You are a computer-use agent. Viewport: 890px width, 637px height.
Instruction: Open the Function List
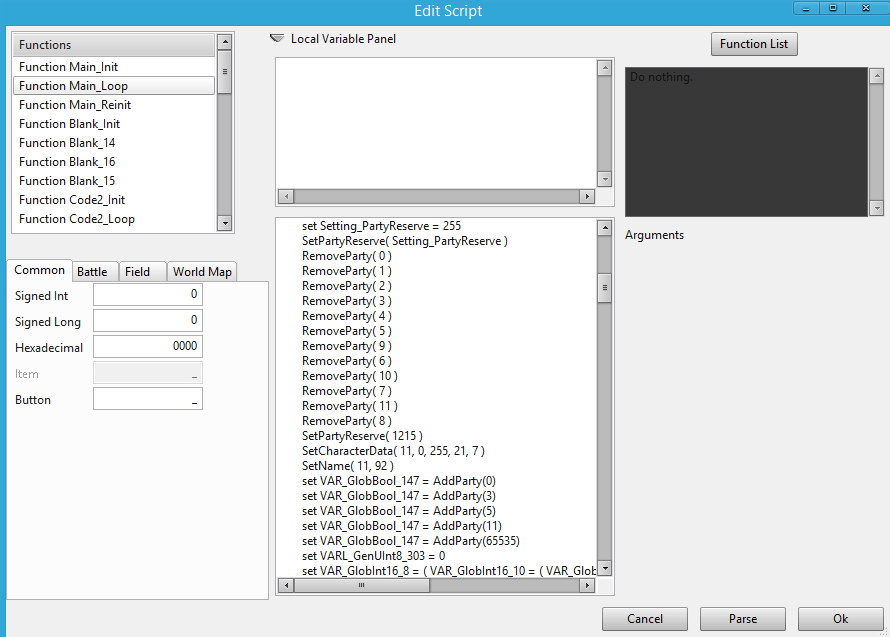pyautogui.click(x=754, y=44)
